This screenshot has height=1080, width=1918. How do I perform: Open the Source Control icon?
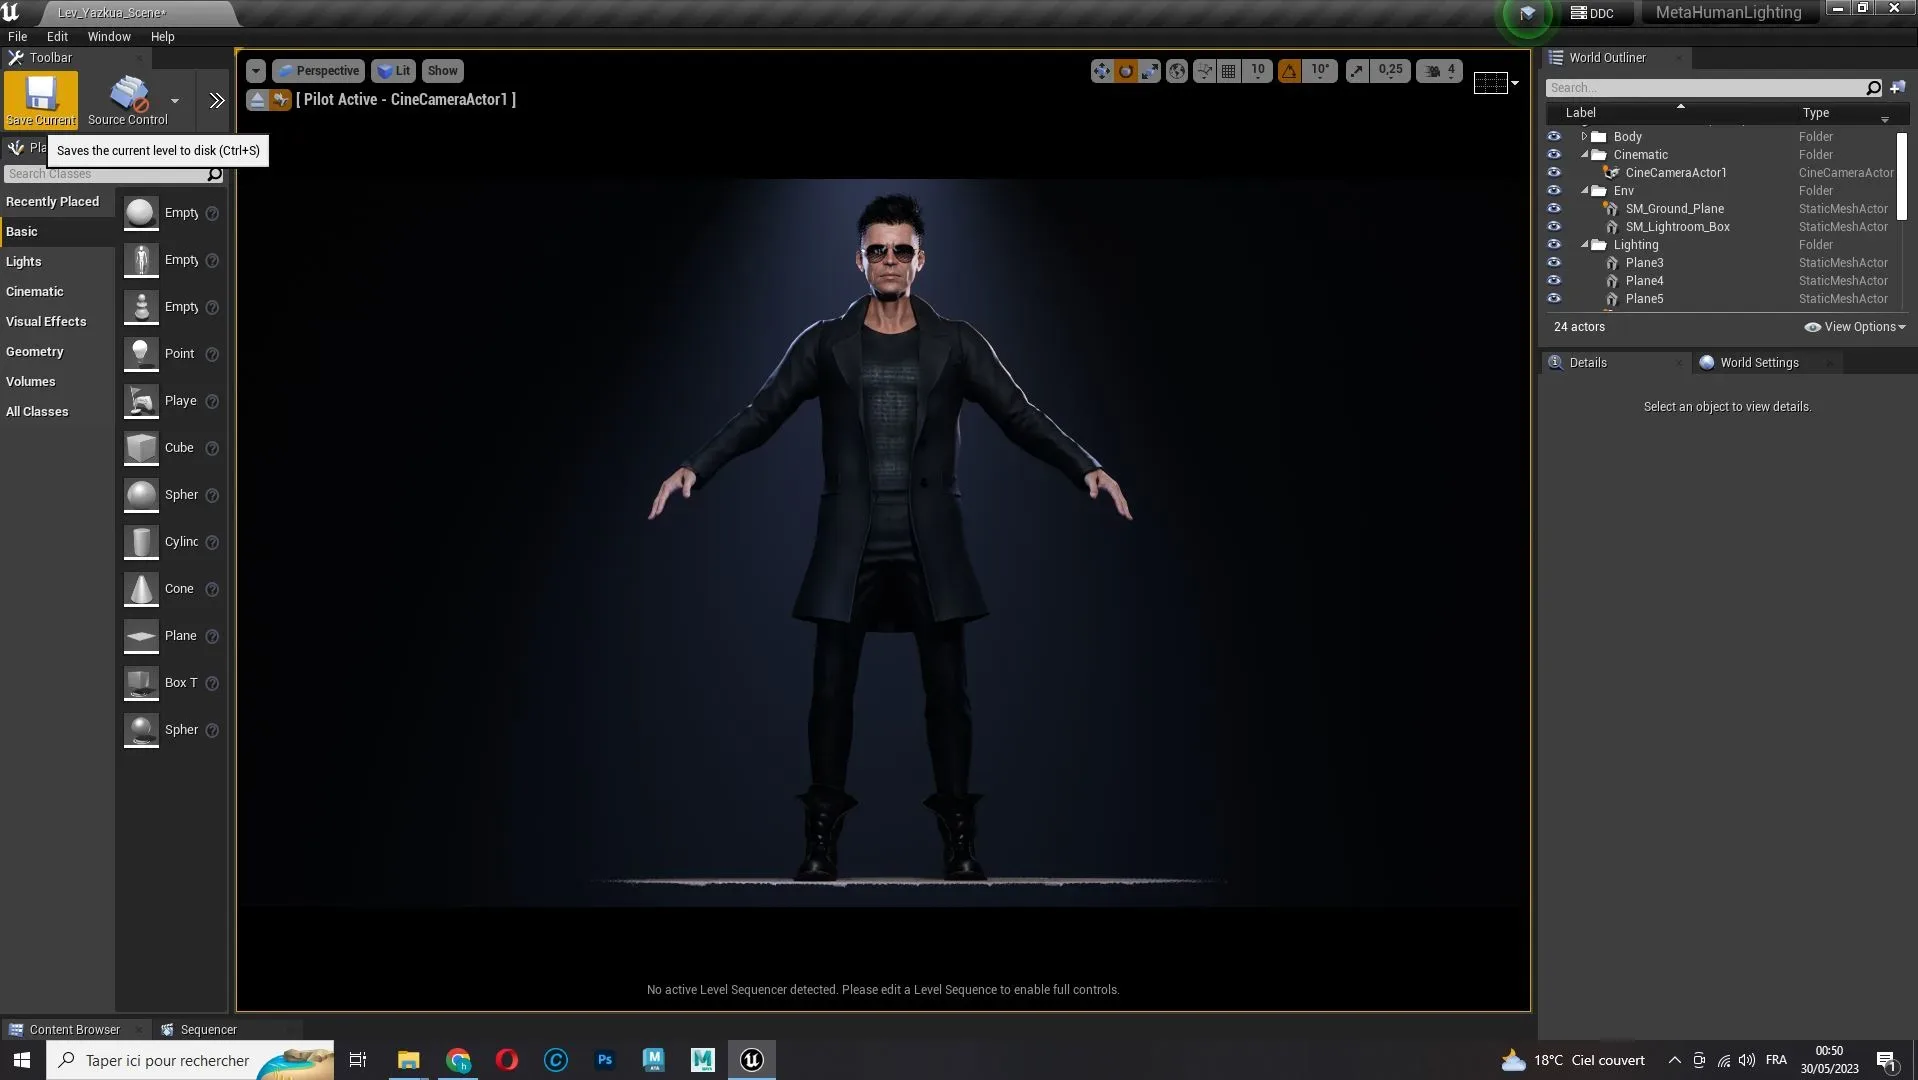(126, 95)
